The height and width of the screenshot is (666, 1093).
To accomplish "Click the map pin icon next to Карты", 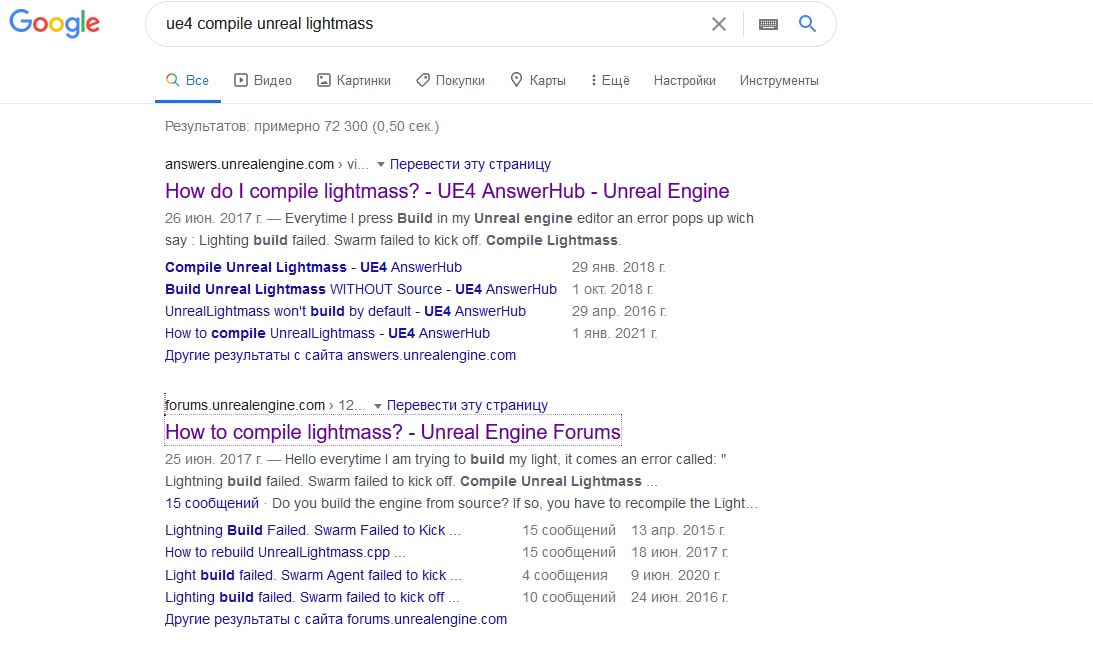I will tap(516, 80).
